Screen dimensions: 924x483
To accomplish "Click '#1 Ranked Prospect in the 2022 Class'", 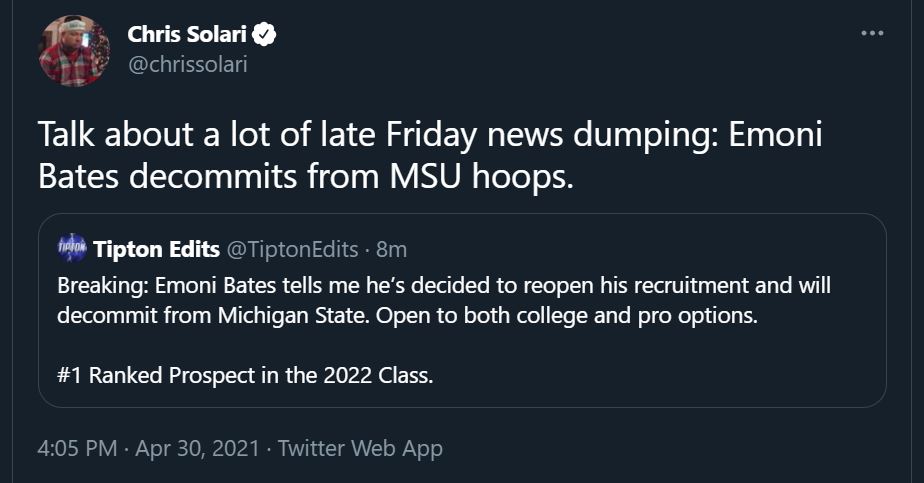I will click(247, 377).
